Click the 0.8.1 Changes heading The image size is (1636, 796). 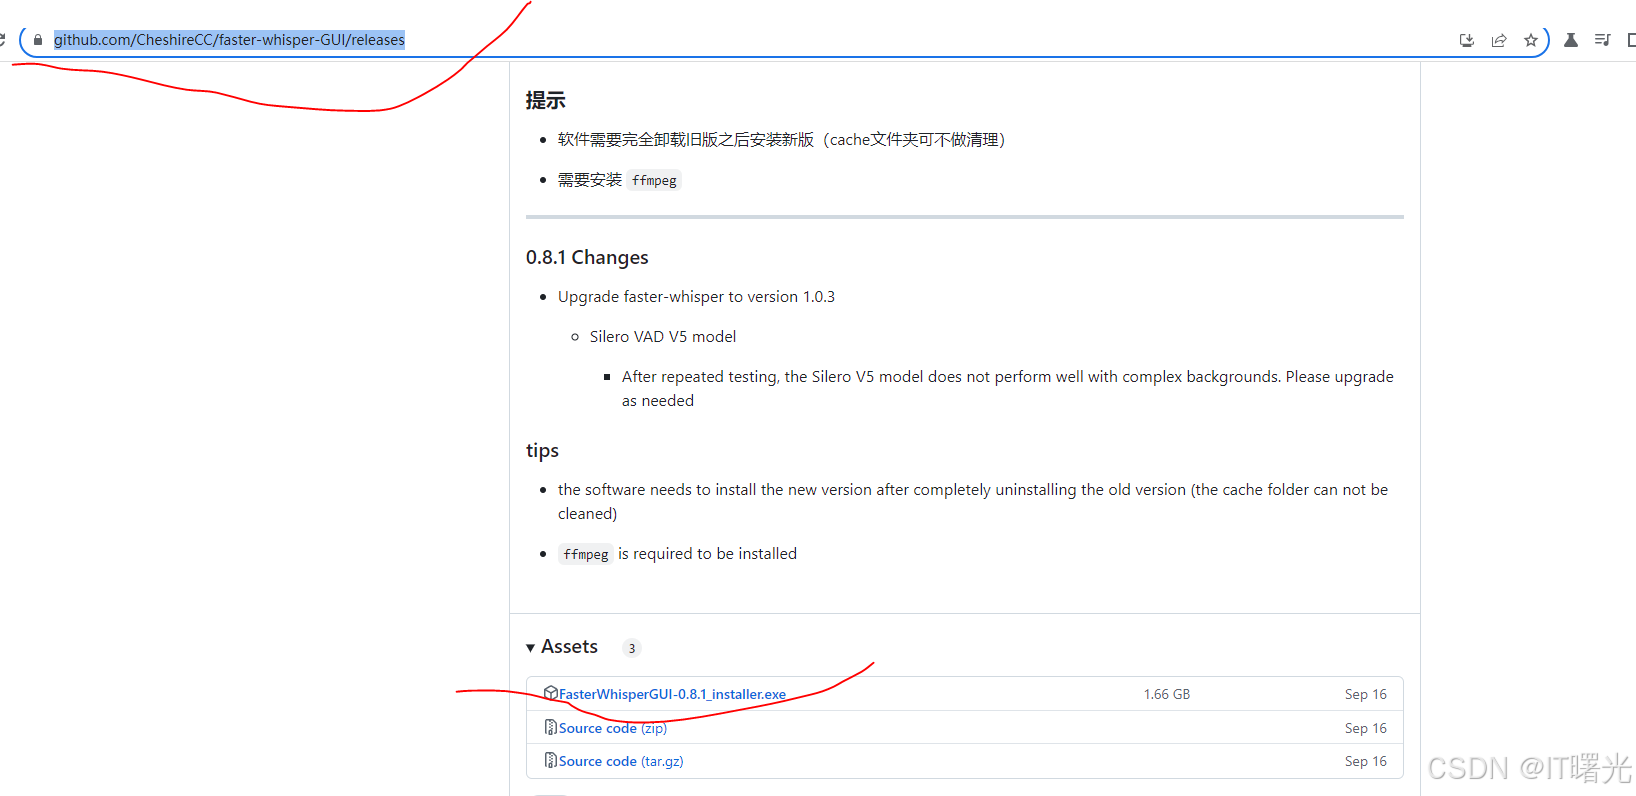click(x=587, y=258)
